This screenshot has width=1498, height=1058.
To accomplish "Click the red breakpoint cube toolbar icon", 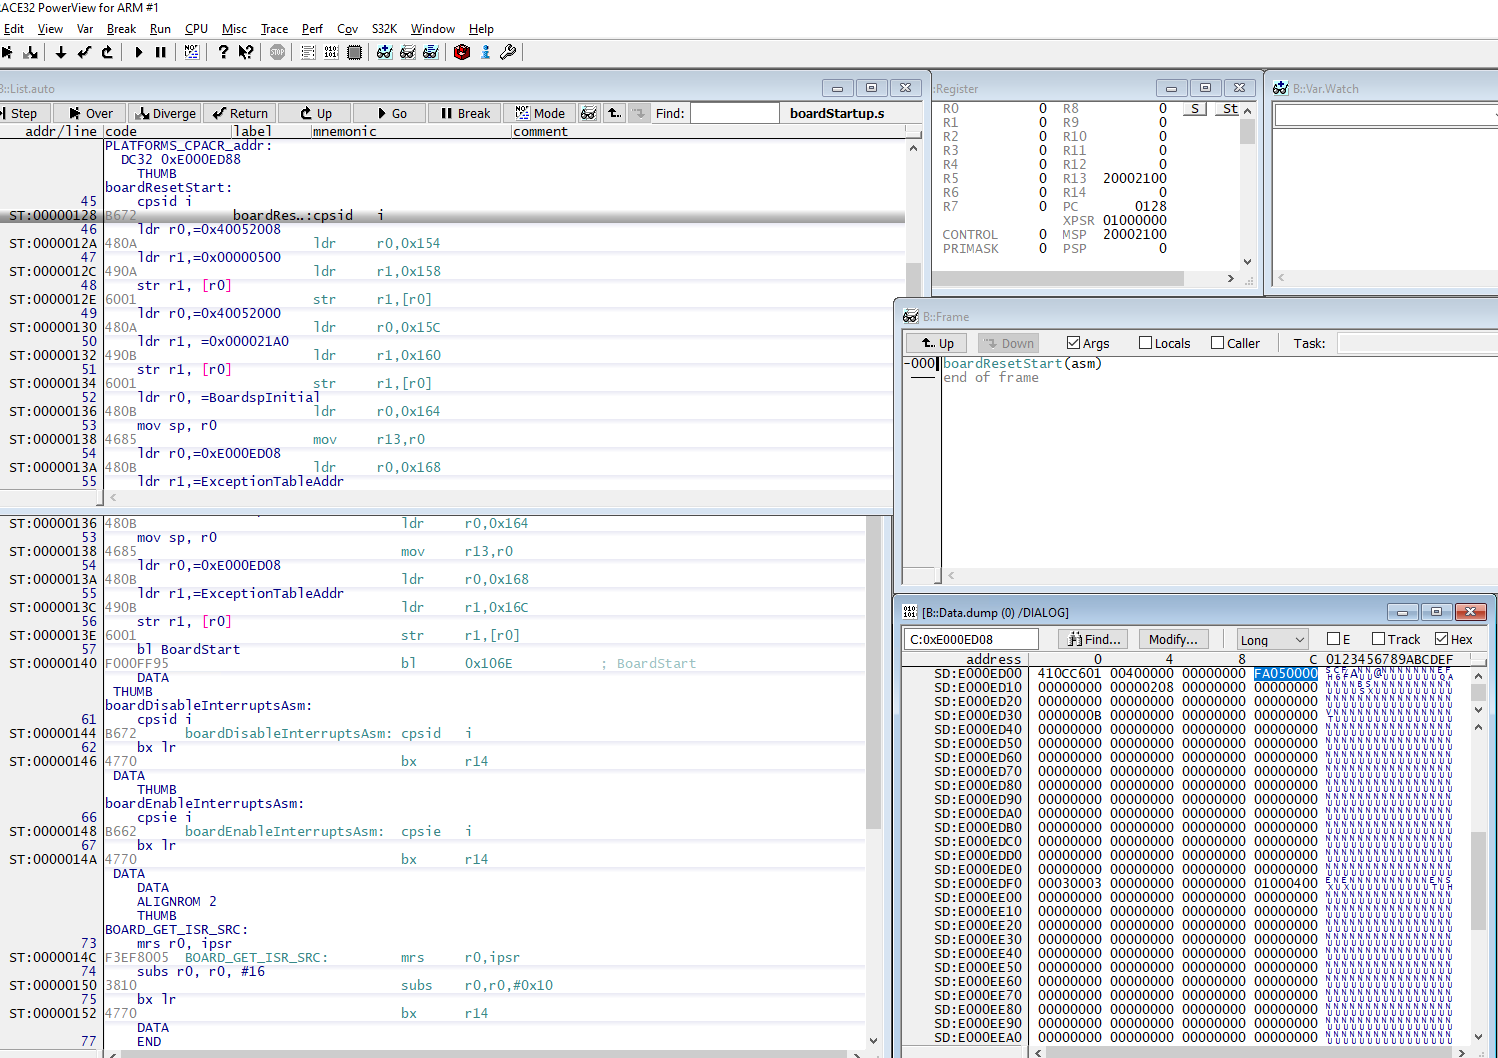I will [x=461, y=52].
